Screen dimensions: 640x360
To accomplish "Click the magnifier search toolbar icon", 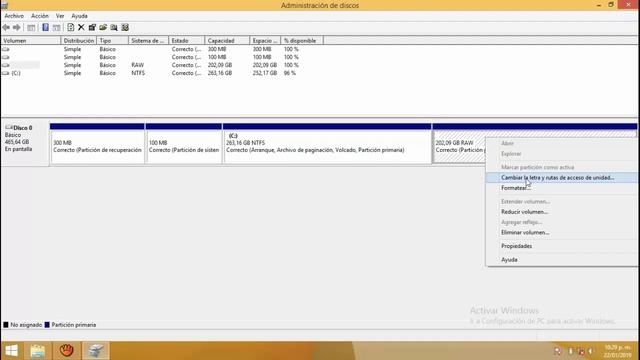I will (114, 27).
